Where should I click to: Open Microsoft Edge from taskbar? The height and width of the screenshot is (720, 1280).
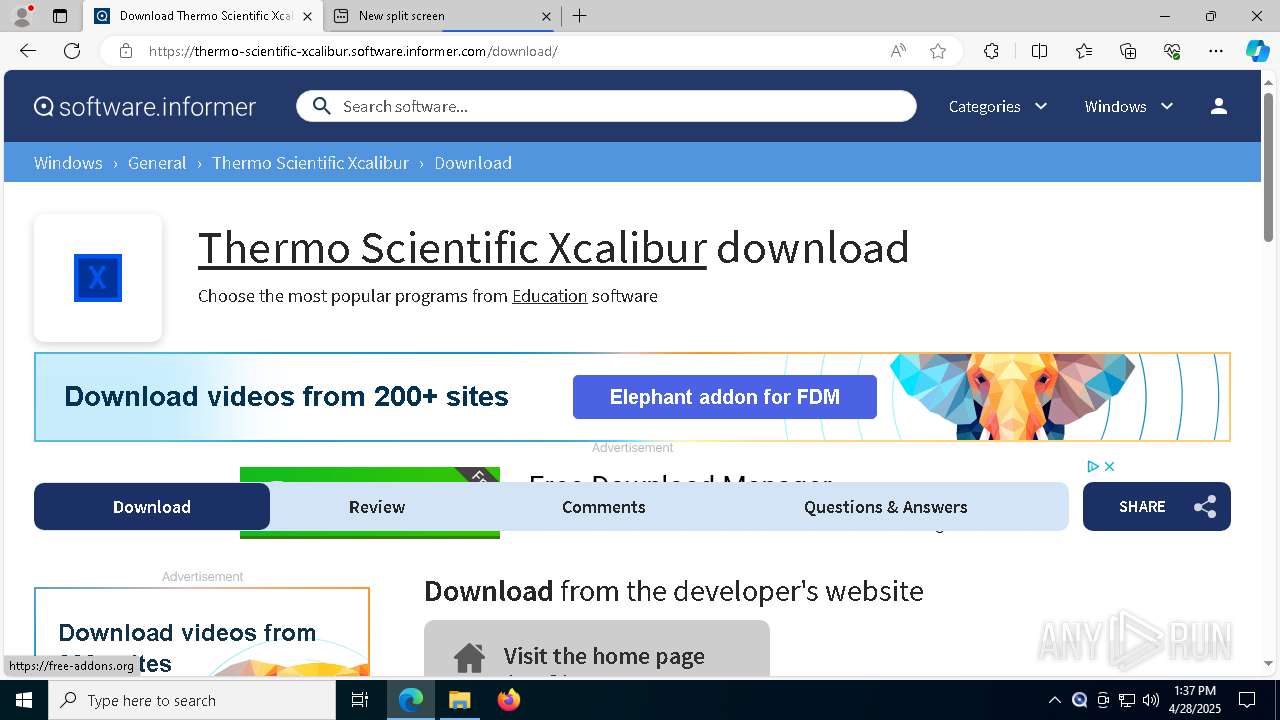click(x=411, y=700)
